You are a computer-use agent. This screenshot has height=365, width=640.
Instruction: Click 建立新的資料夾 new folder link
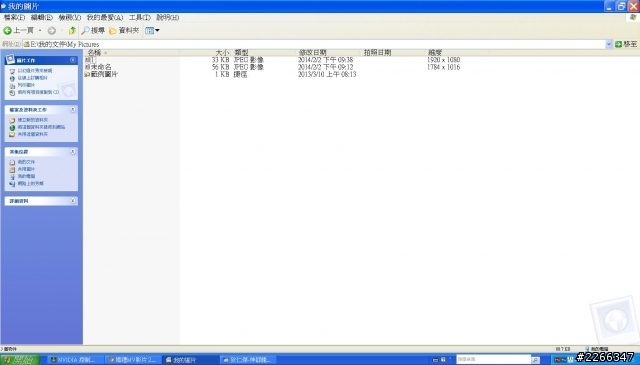click(x=33, y=120)
